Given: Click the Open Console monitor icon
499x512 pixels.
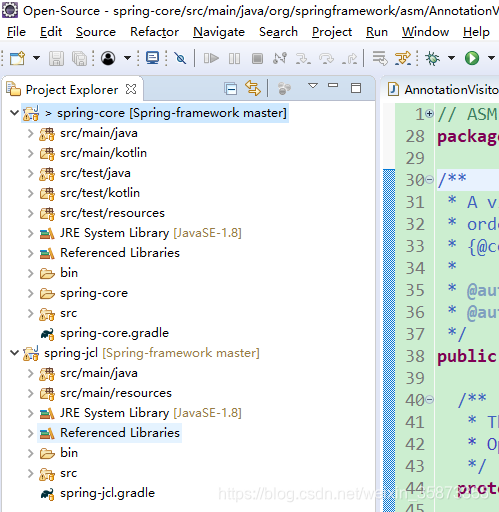Looking at the screenshot, I should (x=153, y=58).
